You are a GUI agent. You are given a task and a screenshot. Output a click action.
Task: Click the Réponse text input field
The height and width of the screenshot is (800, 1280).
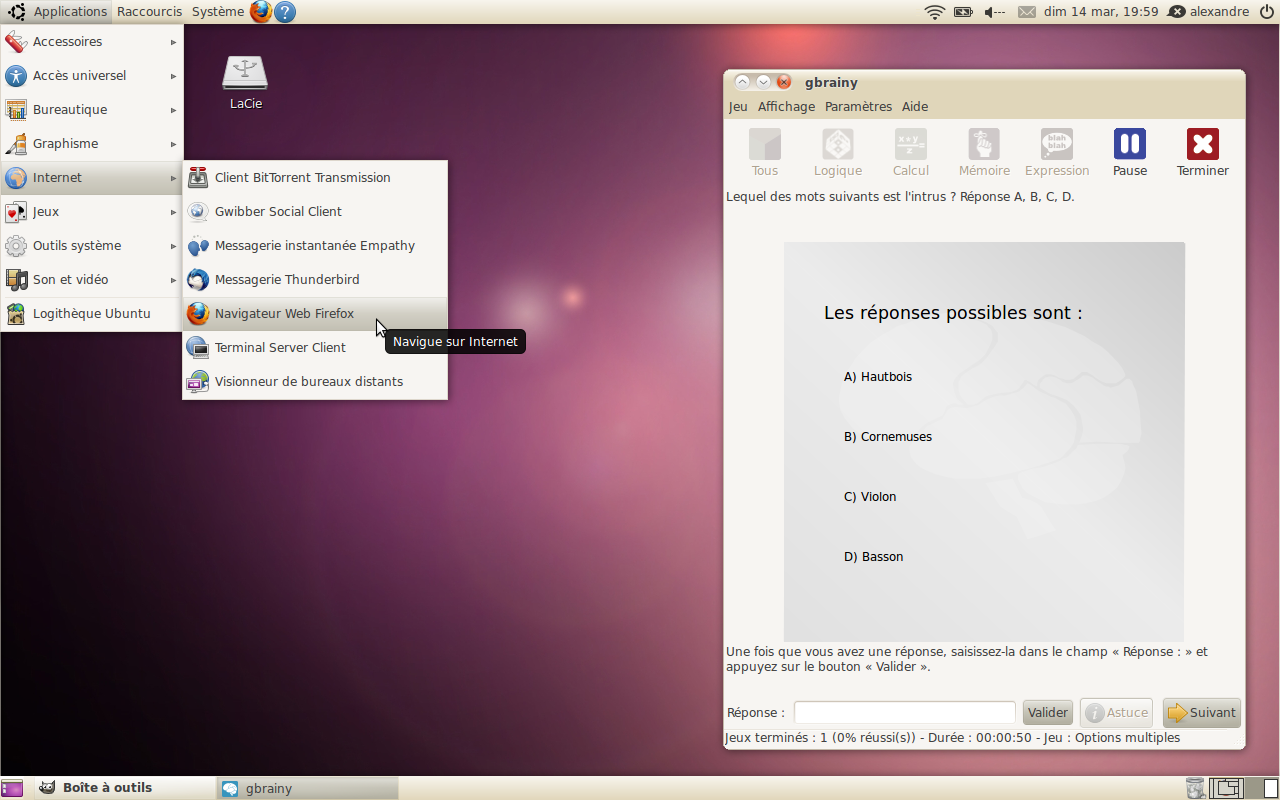904,713
